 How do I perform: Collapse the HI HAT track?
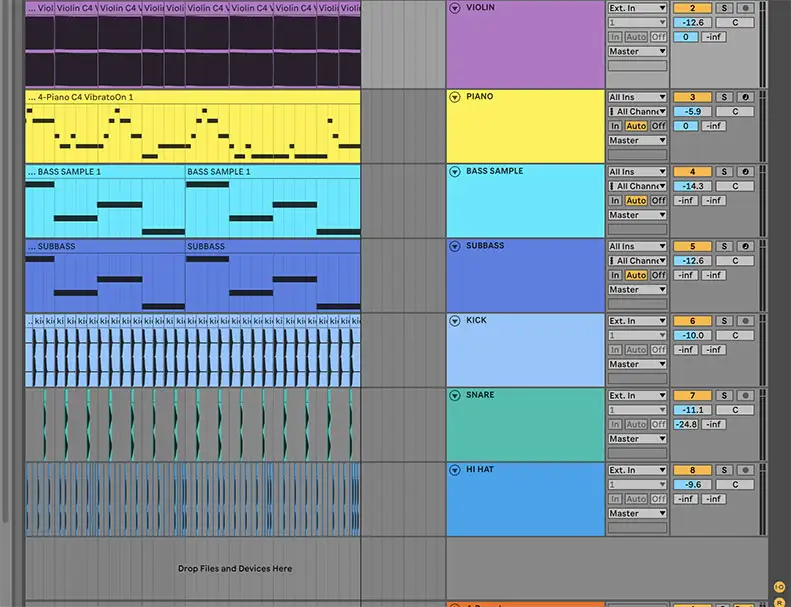[455, 470]
